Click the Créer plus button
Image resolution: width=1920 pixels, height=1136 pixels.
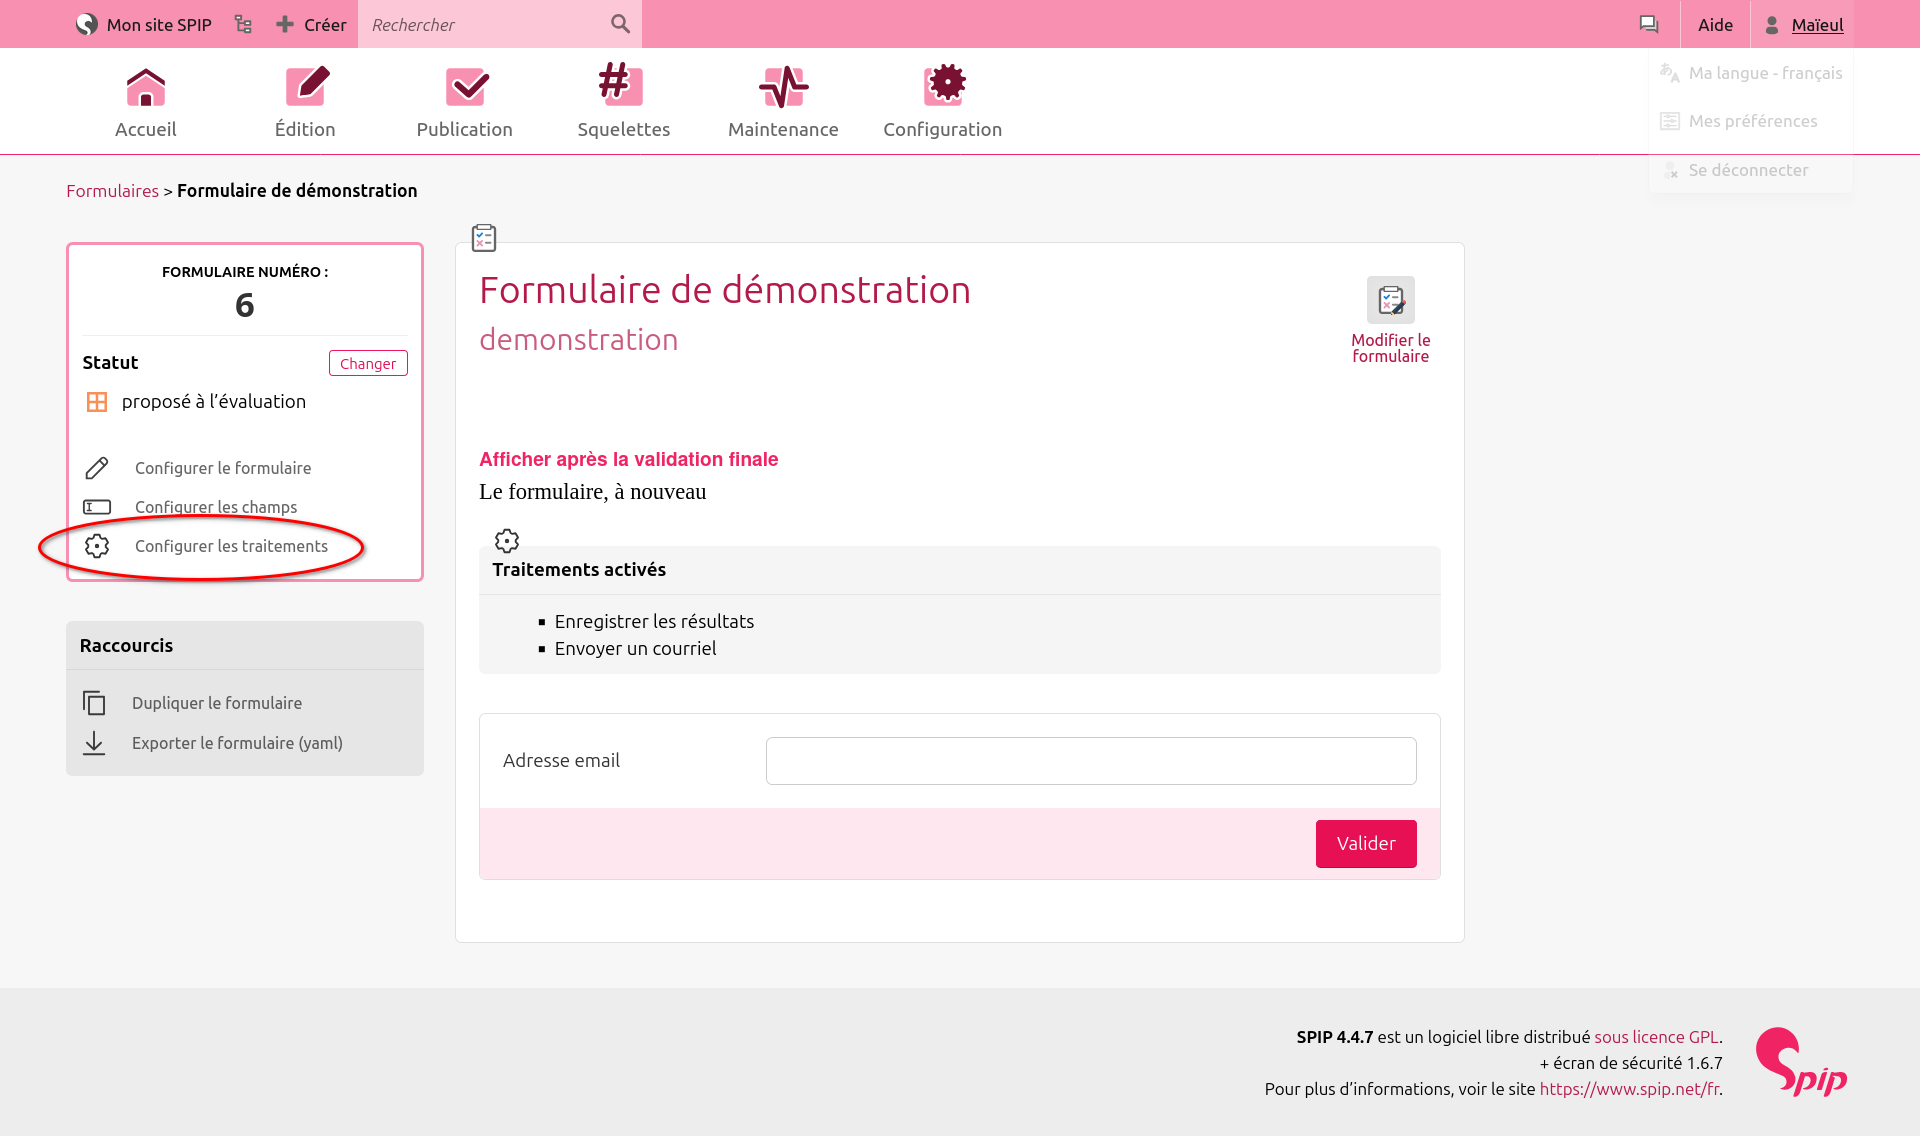[x=311, y=24]
